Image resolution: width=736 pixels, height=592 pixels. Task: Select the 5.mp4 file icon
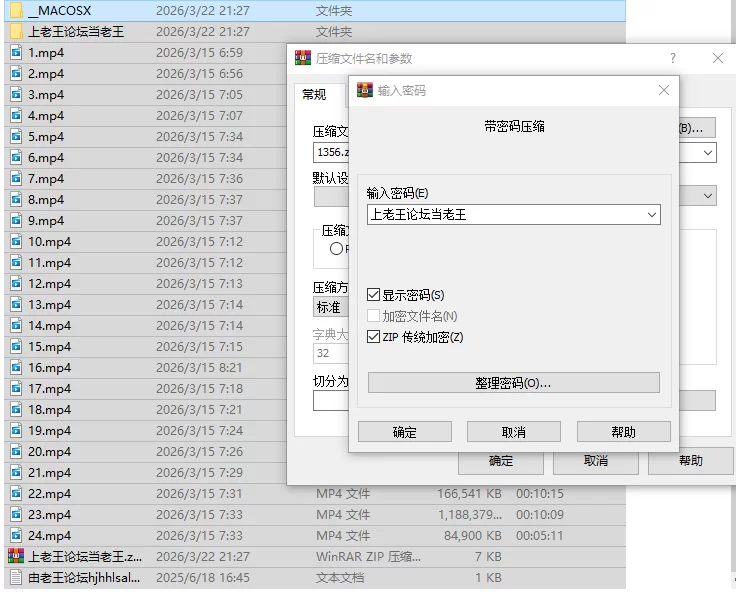16,137
